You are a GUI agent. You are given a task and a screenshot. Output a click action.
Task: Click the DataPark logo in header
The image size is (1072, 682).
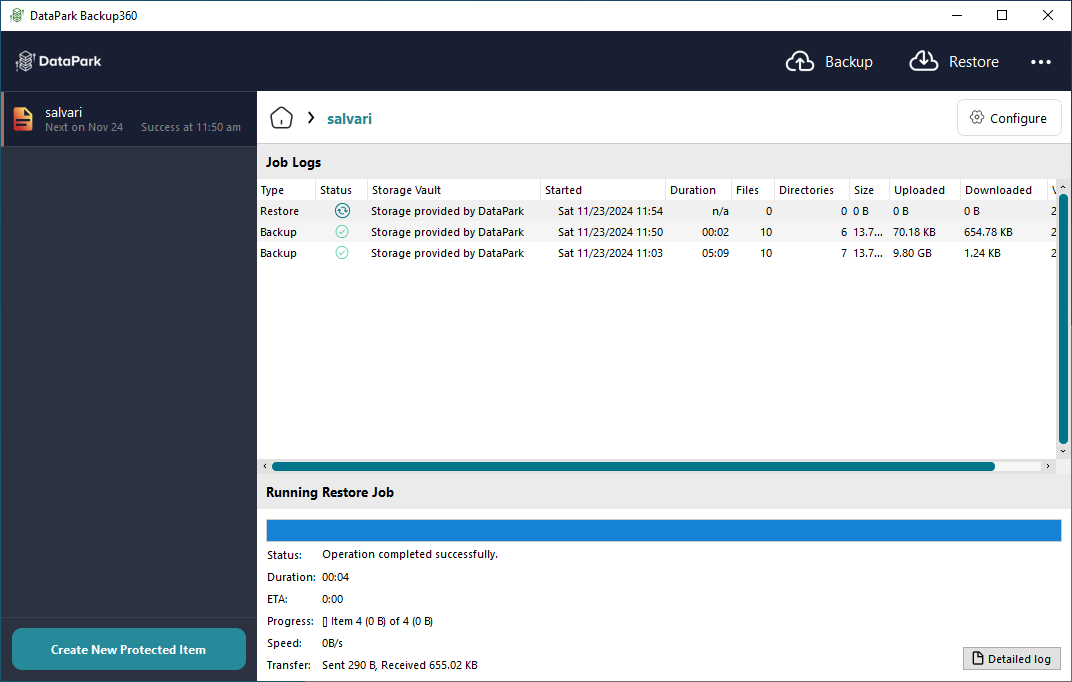(x=58, y=62)
